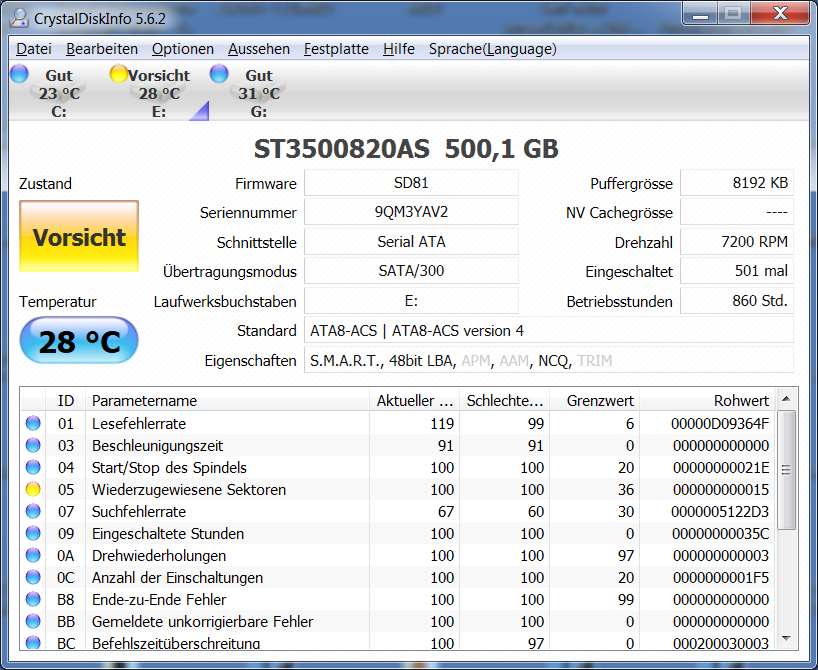Click the Rohwert column header
This screenshot has width=818, height=670.
click(x=707, y=400)
